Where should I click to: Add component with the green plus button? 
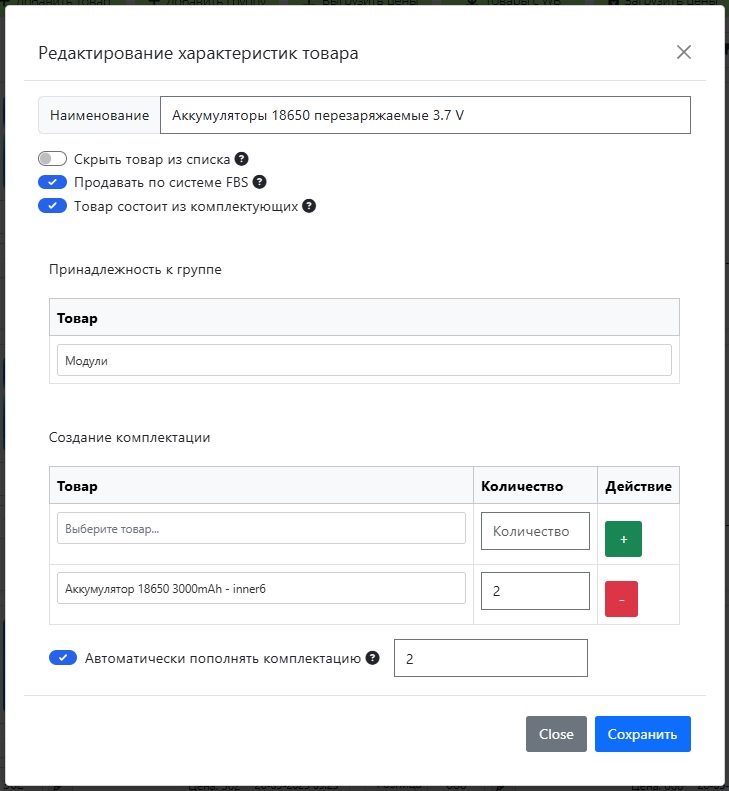coord(623,539)
